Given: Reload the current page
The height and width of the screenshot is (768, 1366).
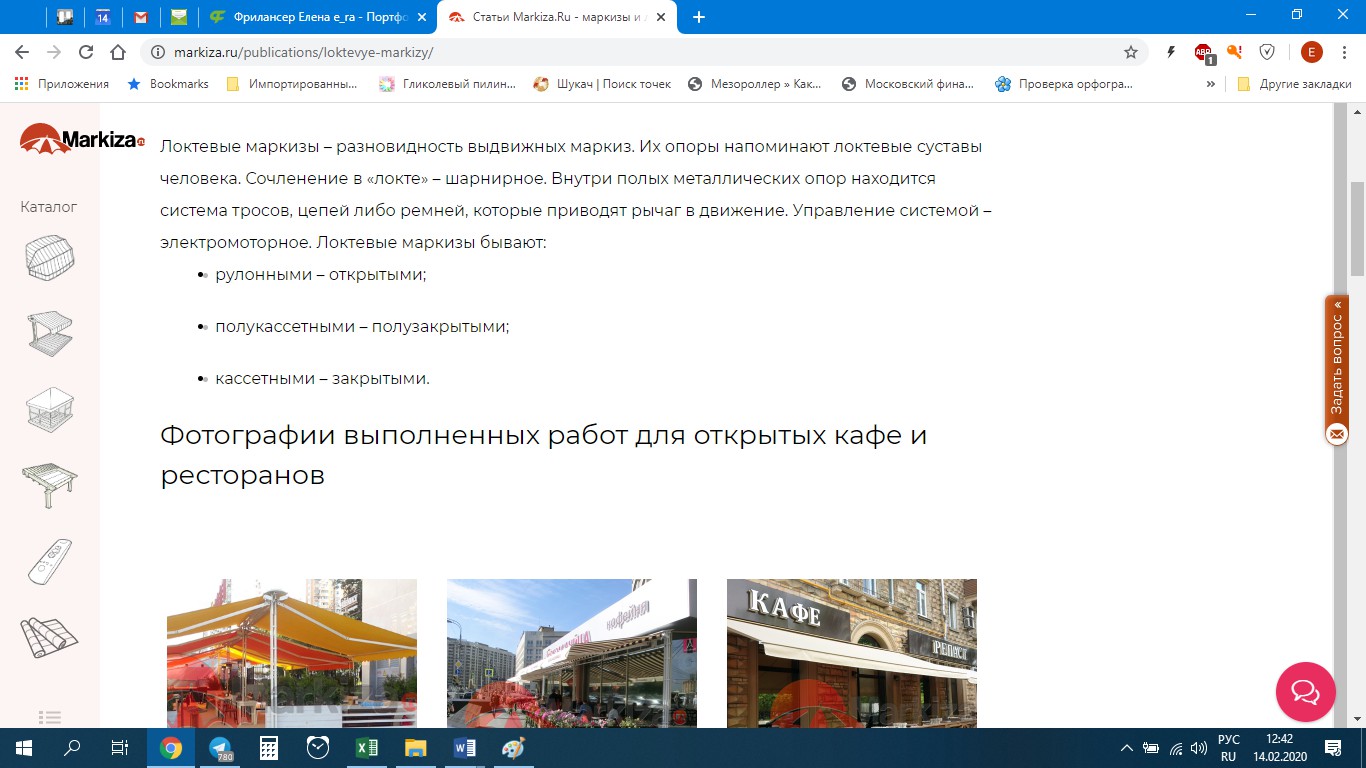Looking at the screenshot, I should tap(86, 52).
